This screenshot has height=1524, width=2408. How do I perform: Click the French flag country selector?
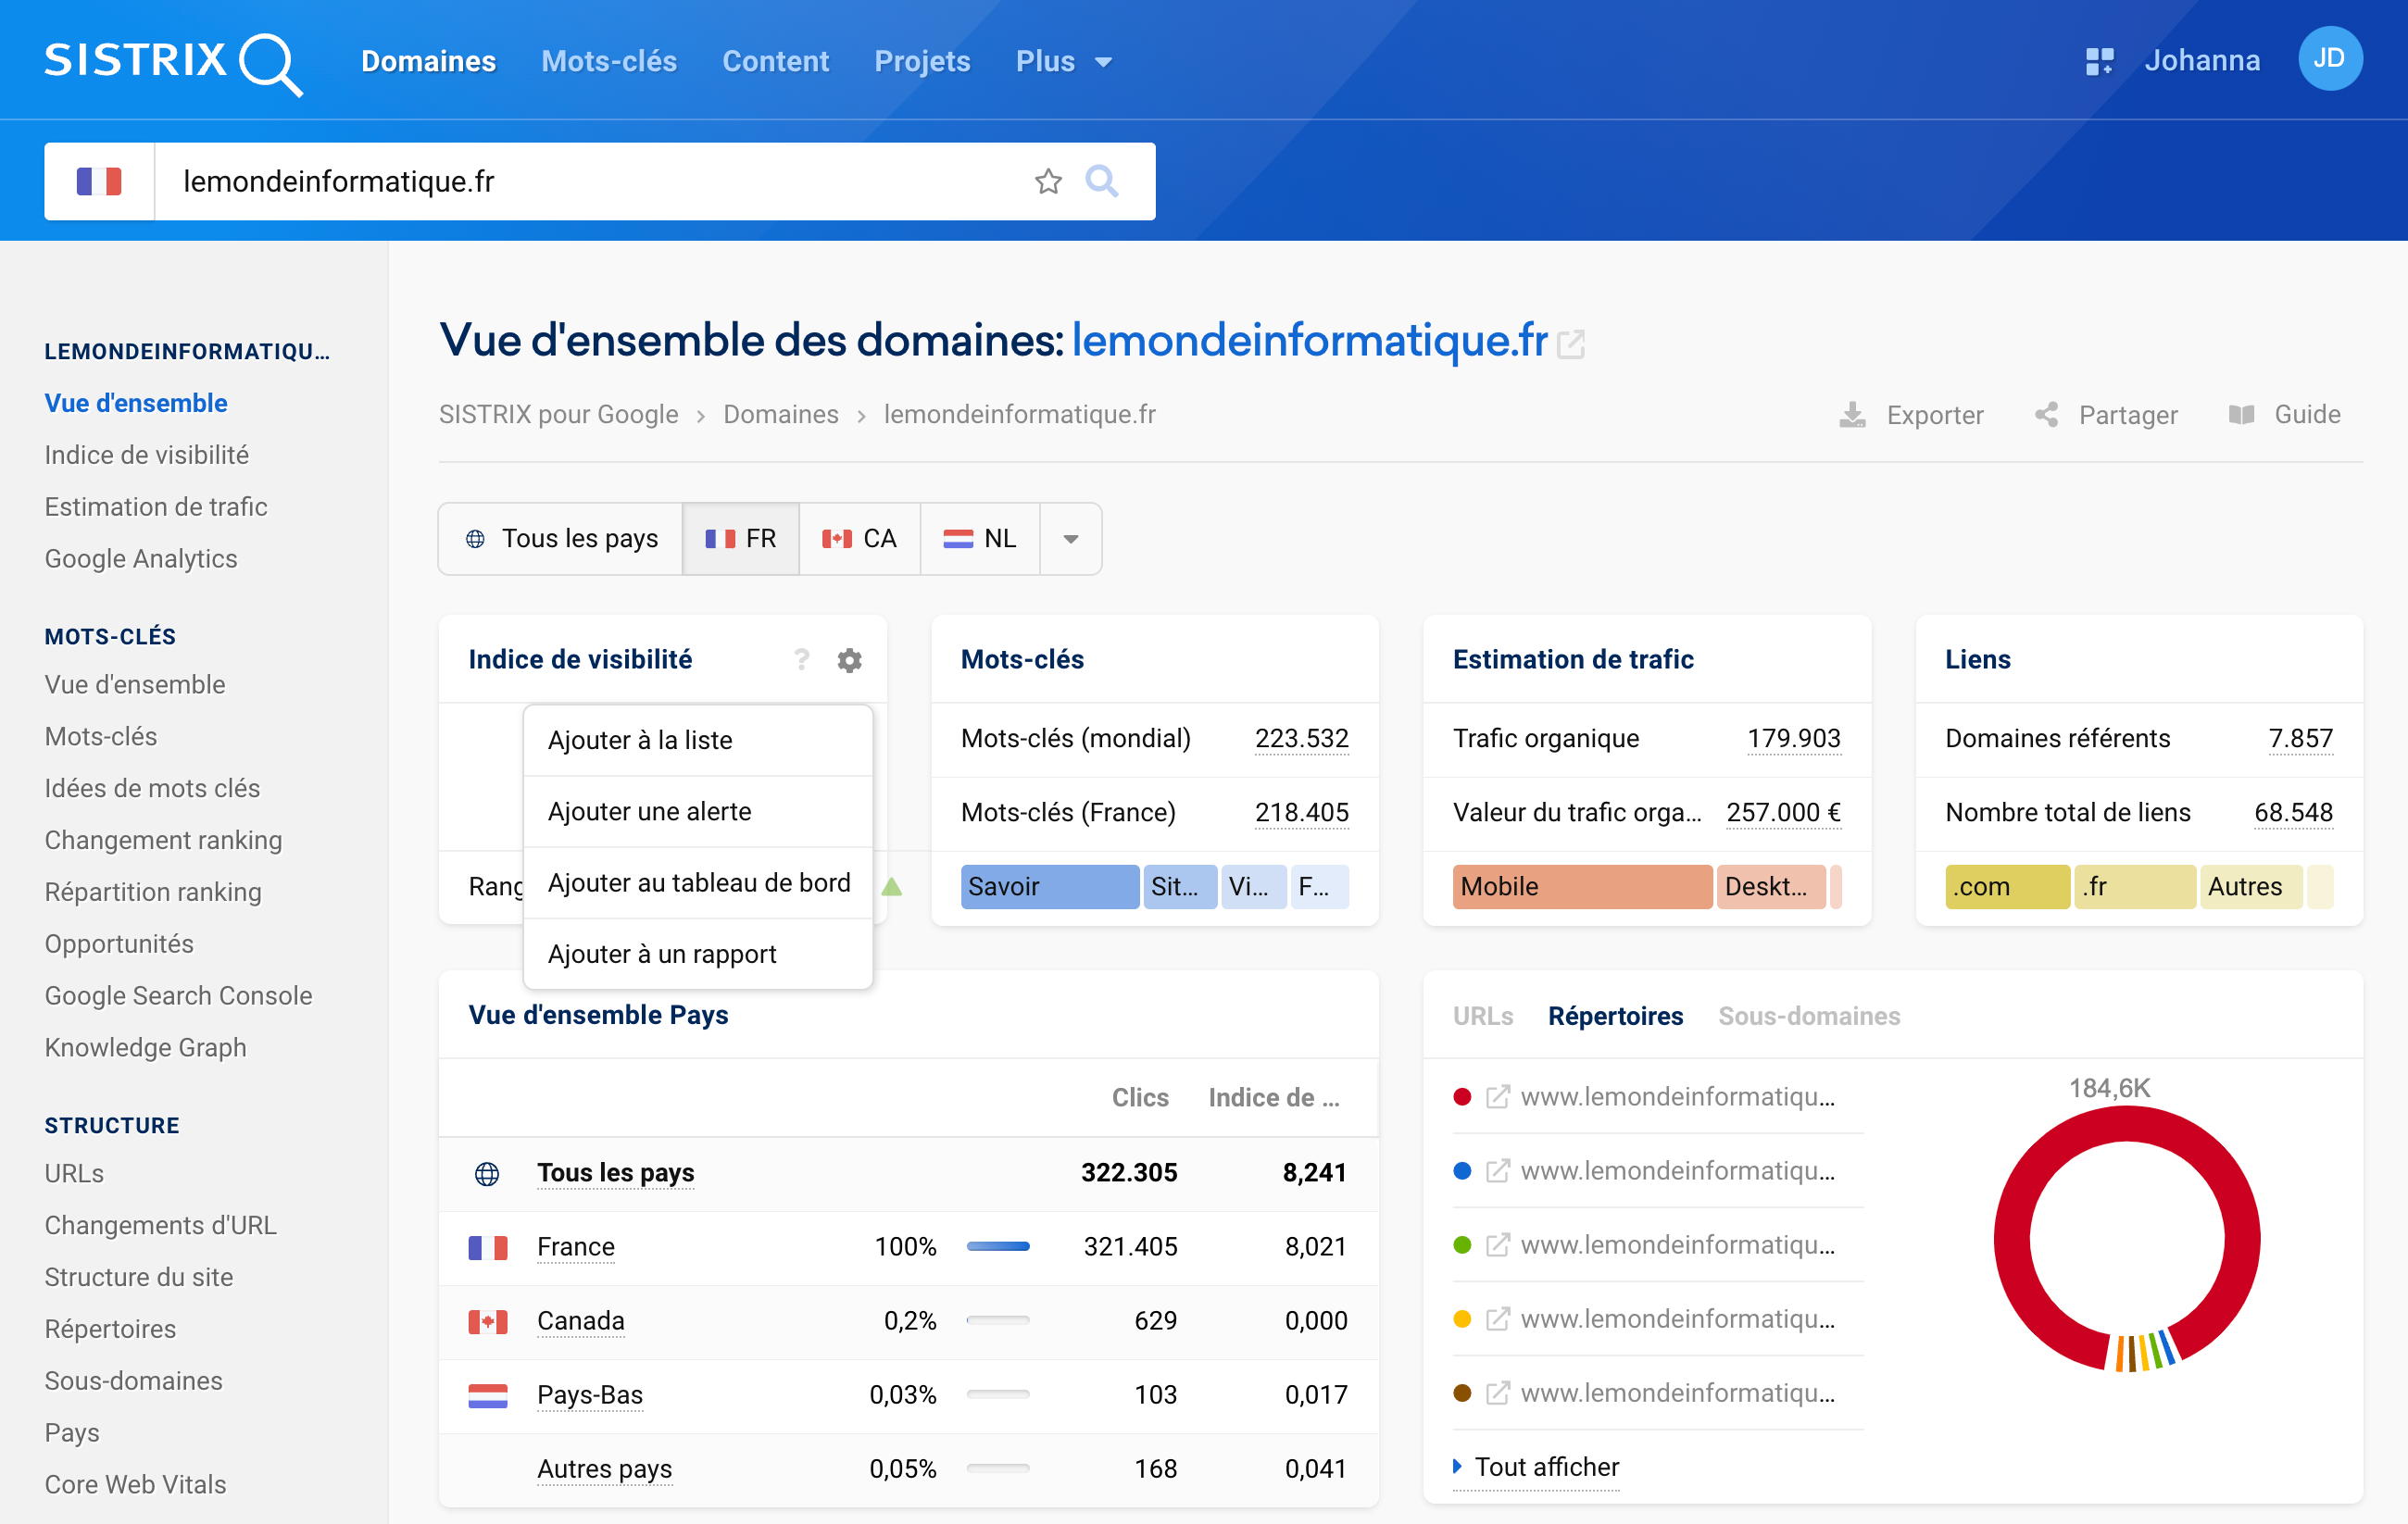(x=99, y=181)
